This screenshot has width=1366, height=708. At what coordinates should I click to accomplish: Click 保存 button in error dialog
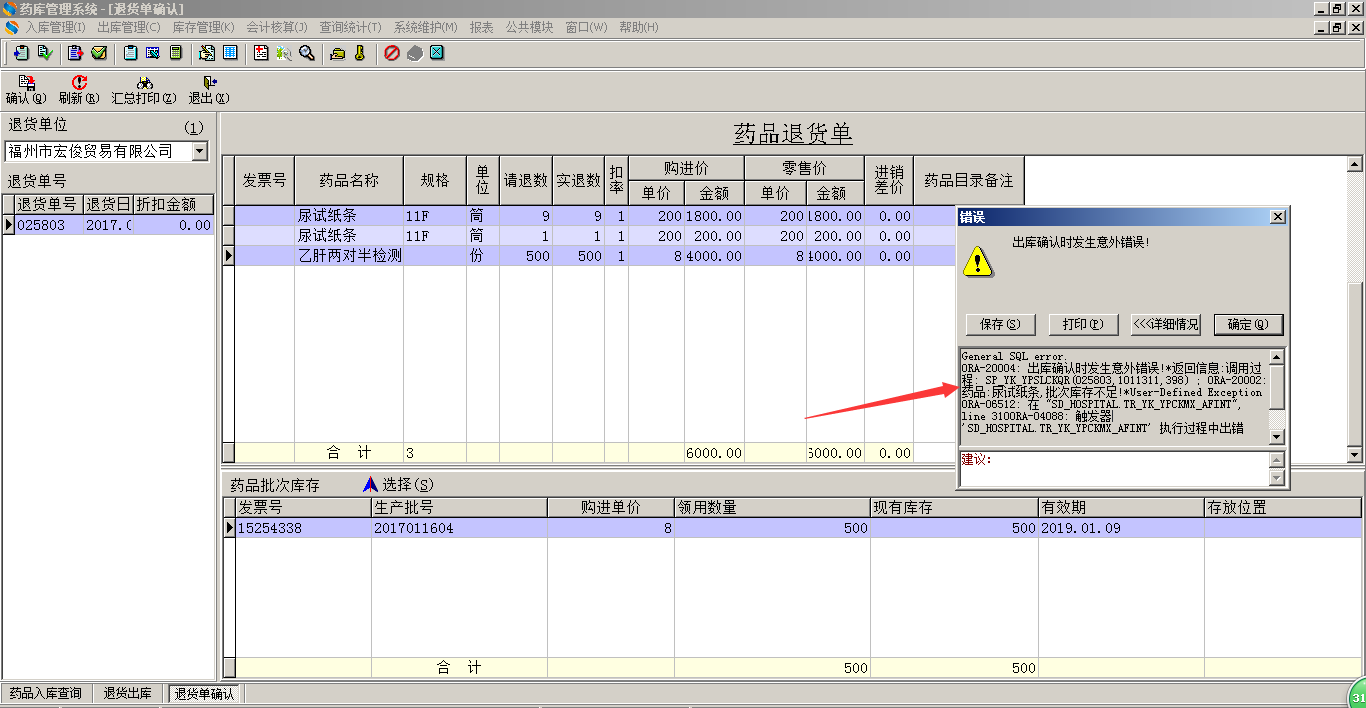1000,324
